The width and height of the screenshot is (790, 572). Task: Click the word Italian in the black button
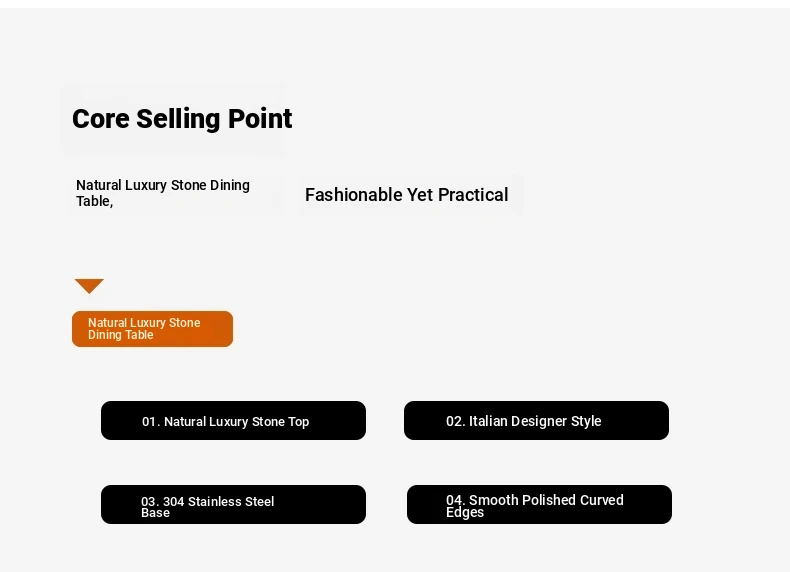[488, 421]
